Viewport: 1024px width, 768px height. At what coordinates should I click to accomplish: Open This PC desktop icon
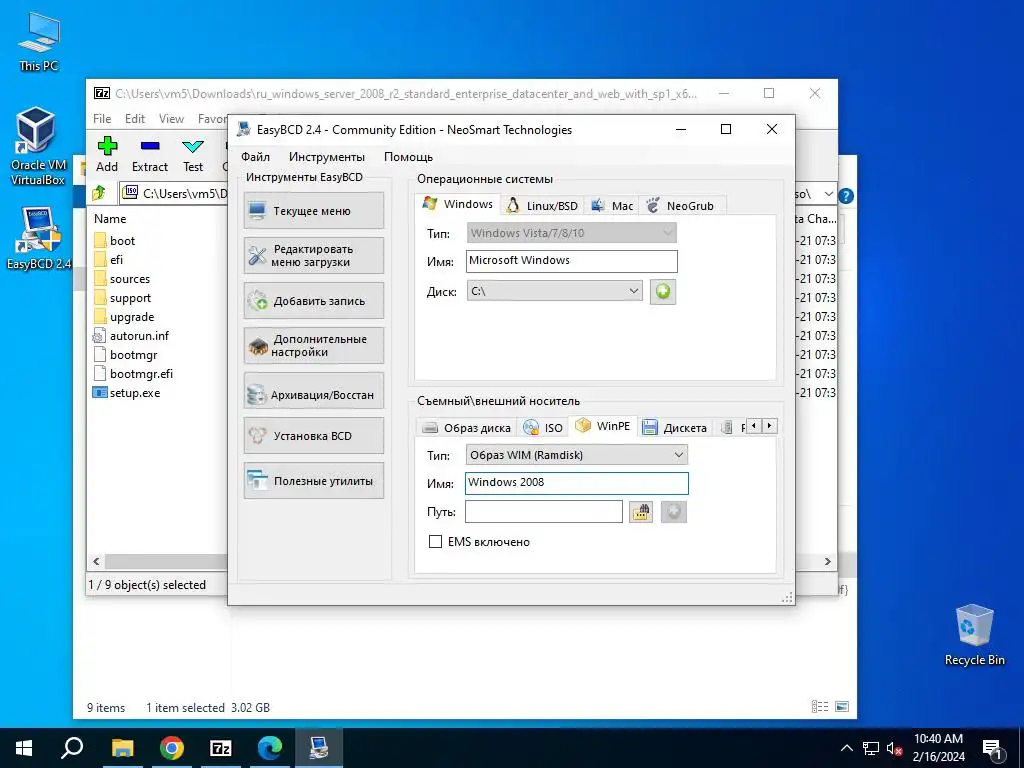point(39,42)
